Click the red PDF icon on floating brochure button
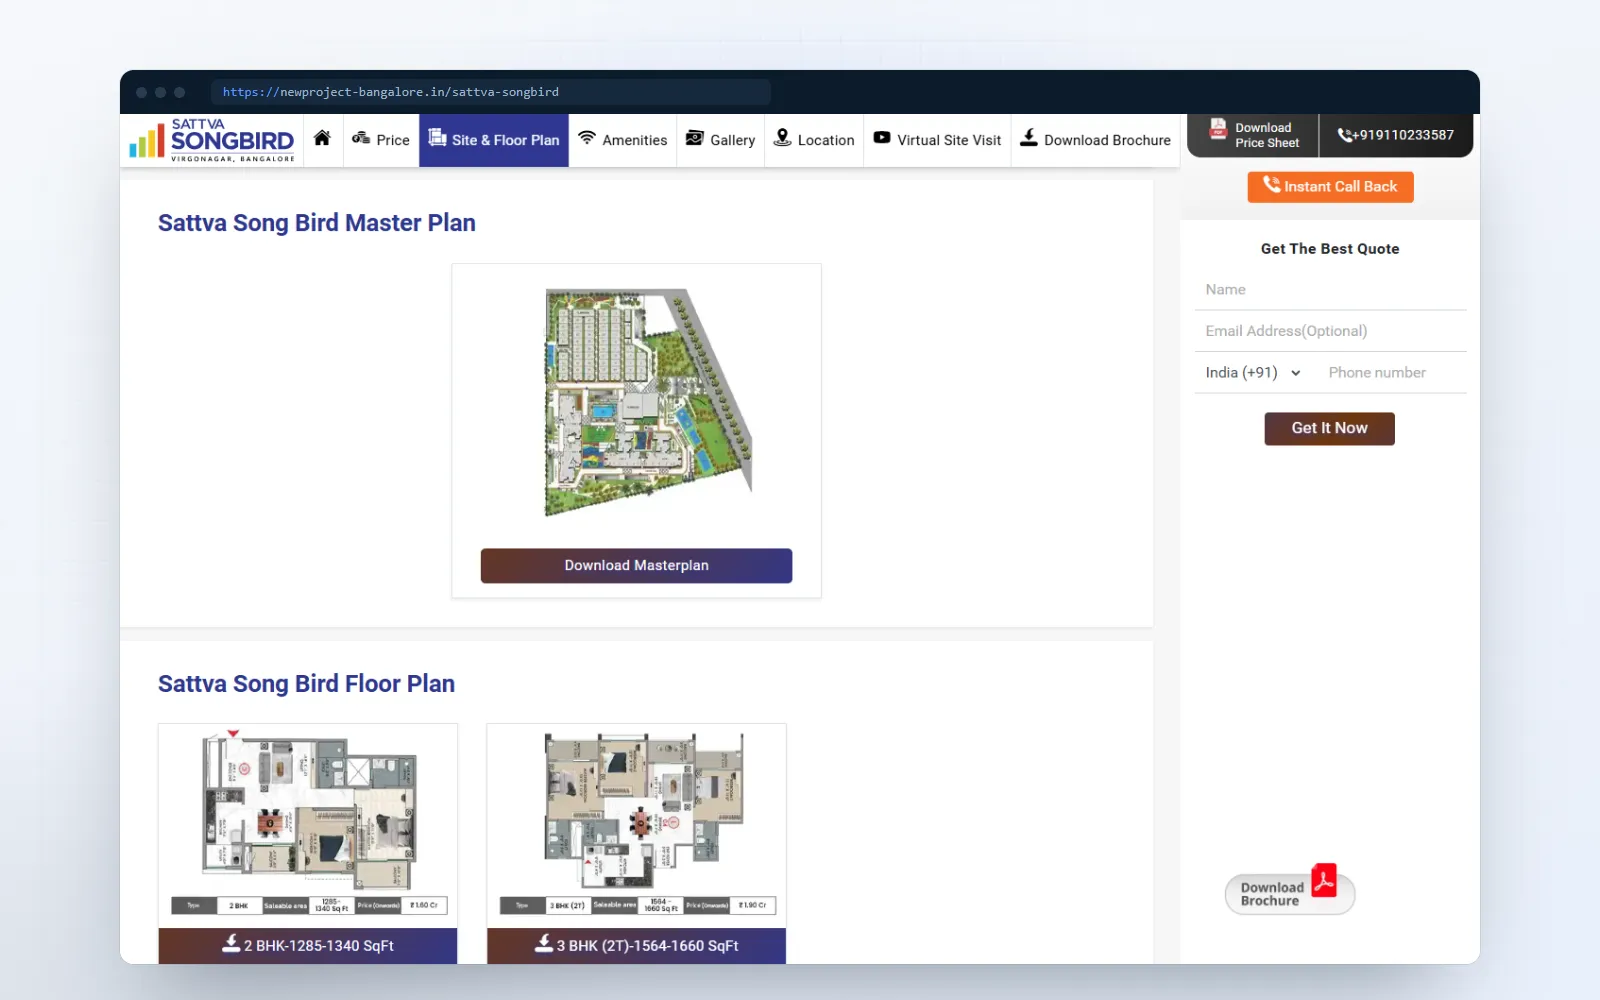This screenshot has width=1600, height=1000. point(1324,880)
